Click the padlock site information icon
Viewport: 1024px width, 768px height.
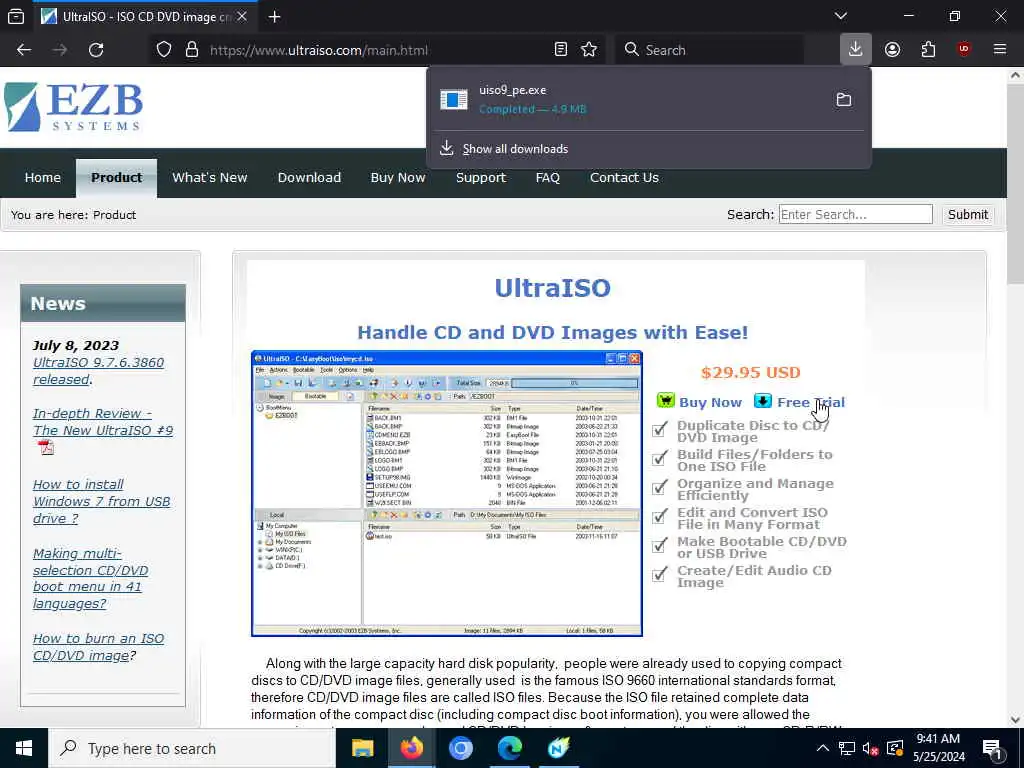click(x=192, y=50)
